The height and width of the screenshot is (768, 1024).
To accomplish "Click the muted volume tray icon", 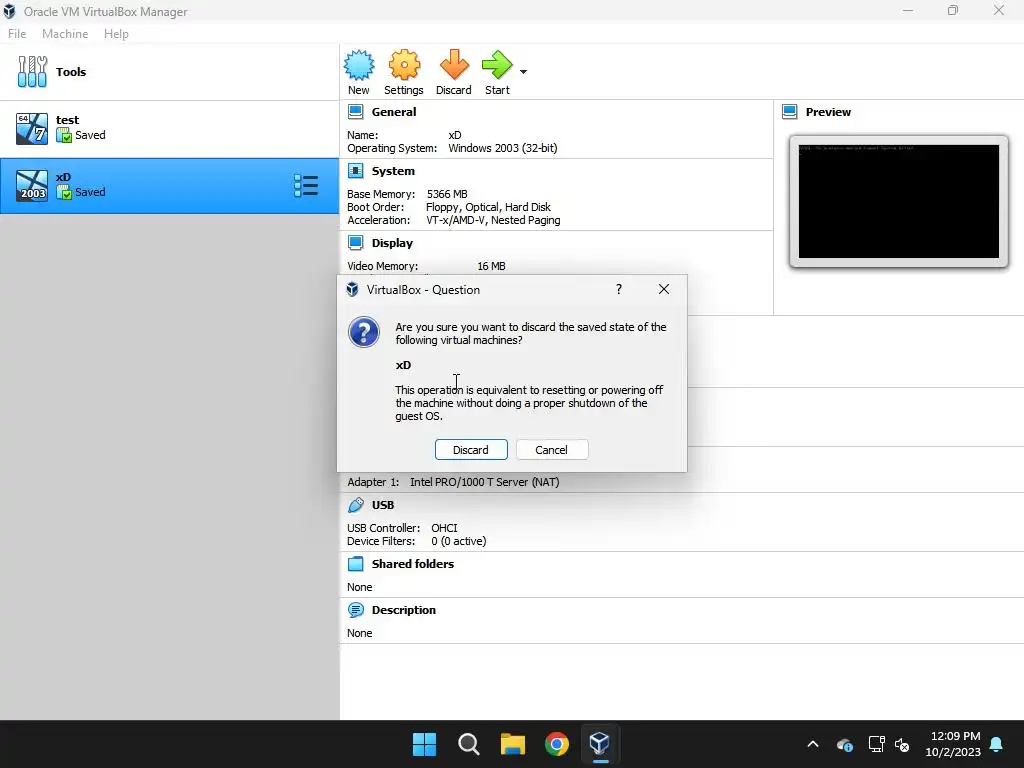I will point(903,744).
